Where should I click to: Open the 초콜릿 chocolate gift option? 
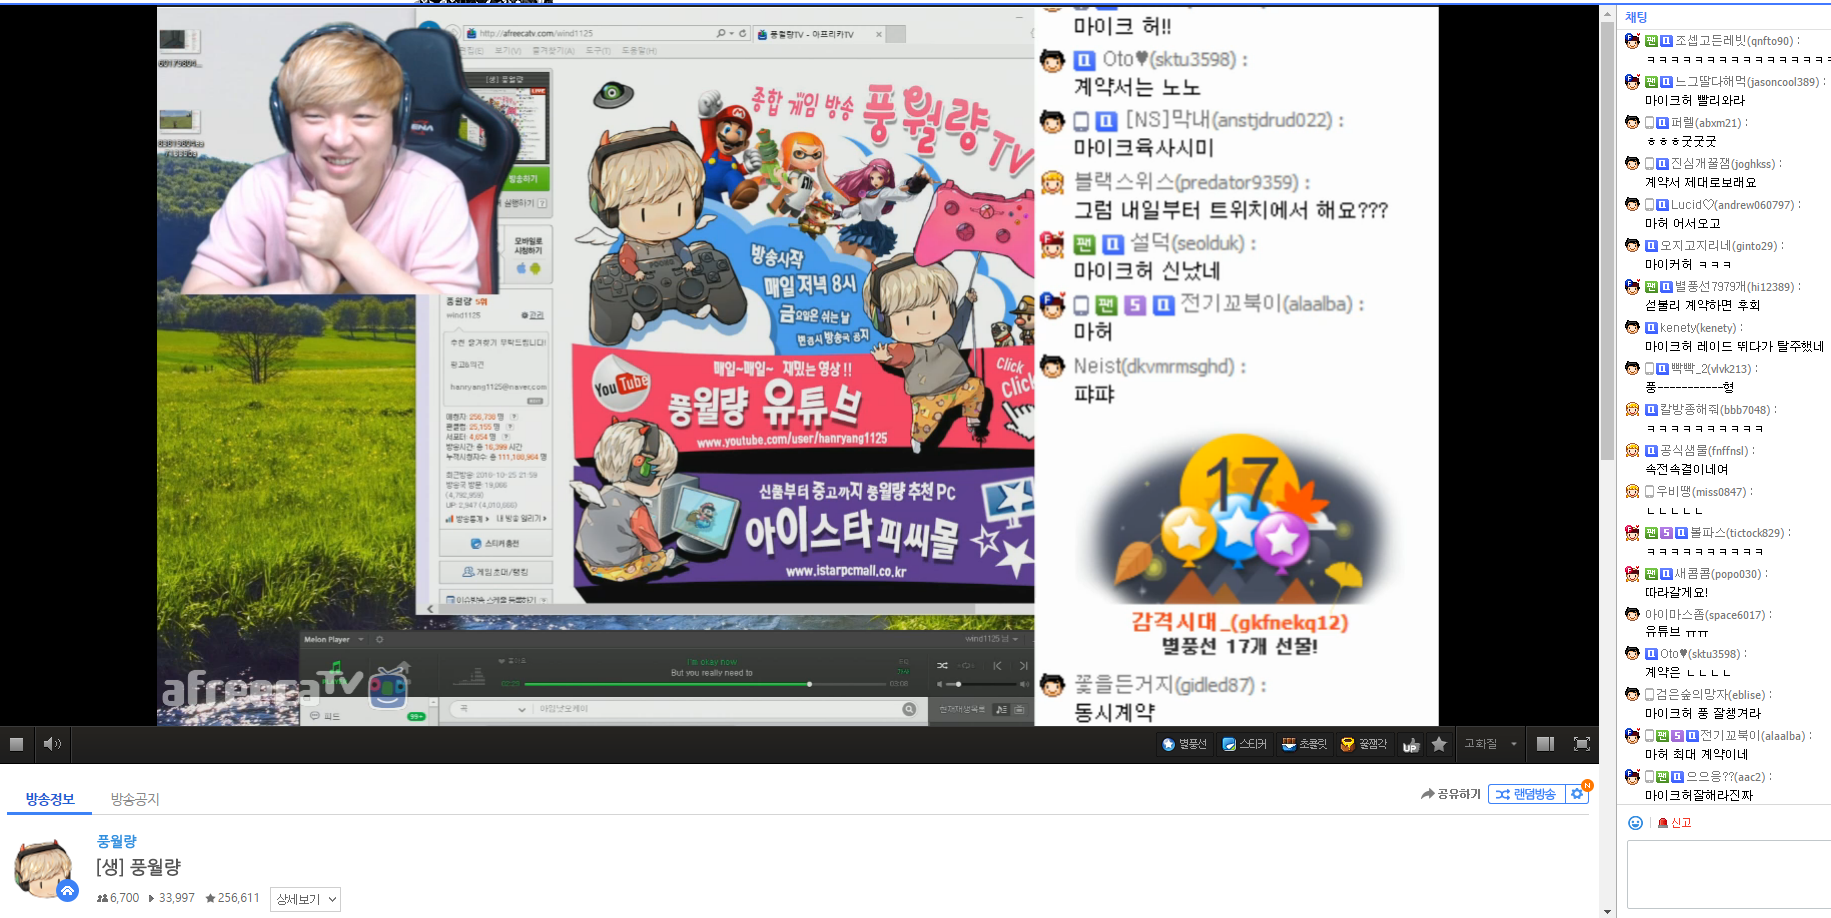coord(1305,744)
